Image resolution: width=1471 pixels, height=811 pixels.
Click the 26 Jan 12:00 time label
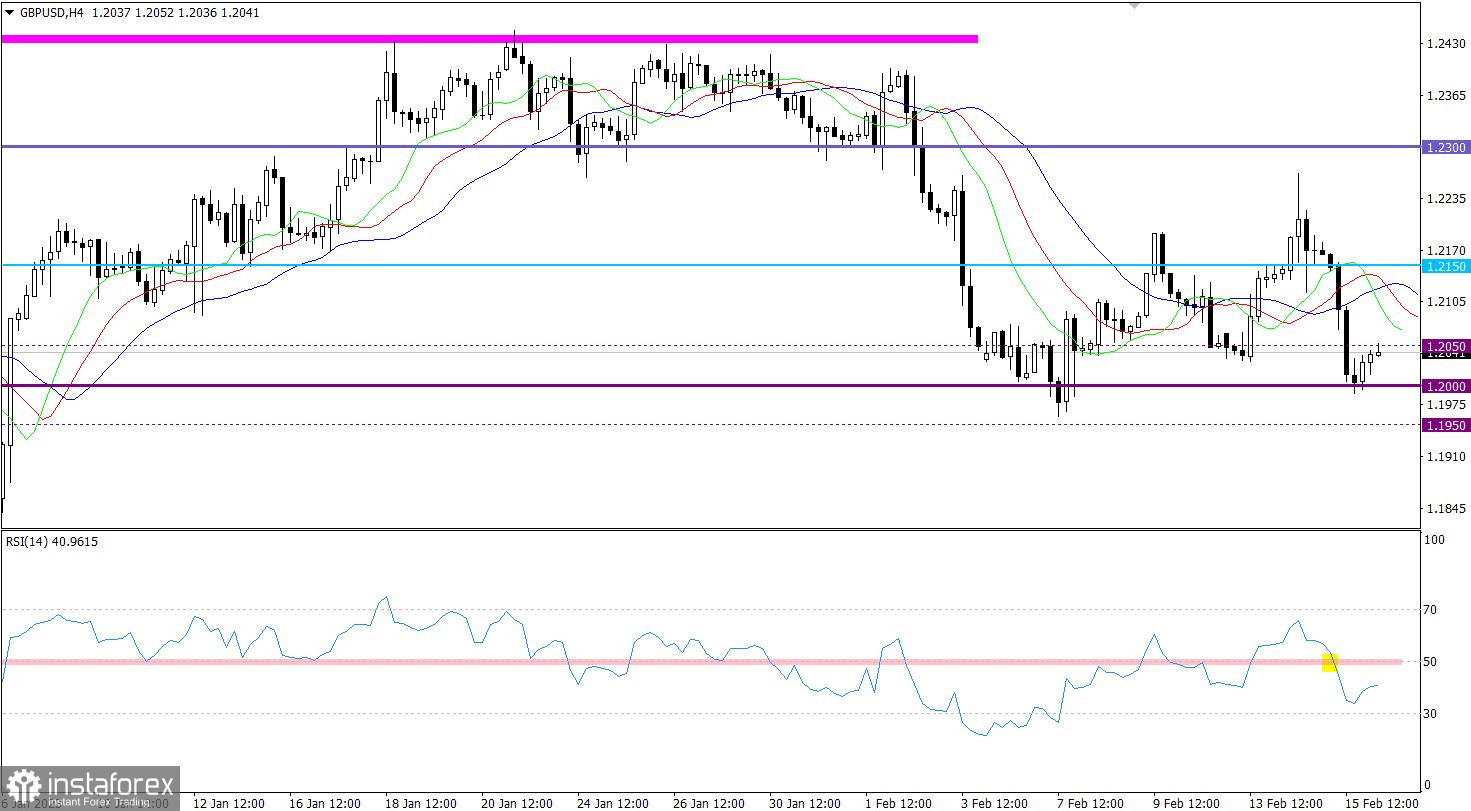click(x=709, y=803)
